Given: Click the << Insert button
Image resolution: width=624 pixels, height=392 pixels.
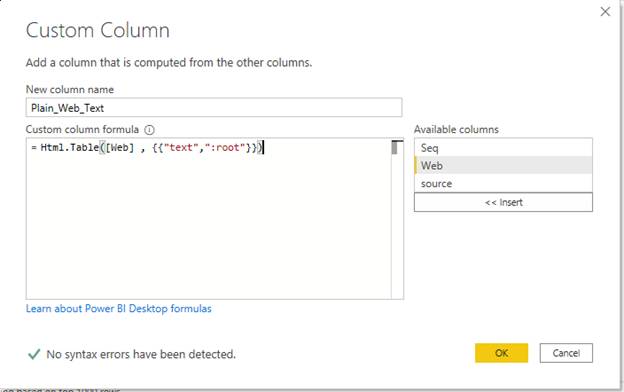Looking at the screenshot, I should tap(503, 202).
